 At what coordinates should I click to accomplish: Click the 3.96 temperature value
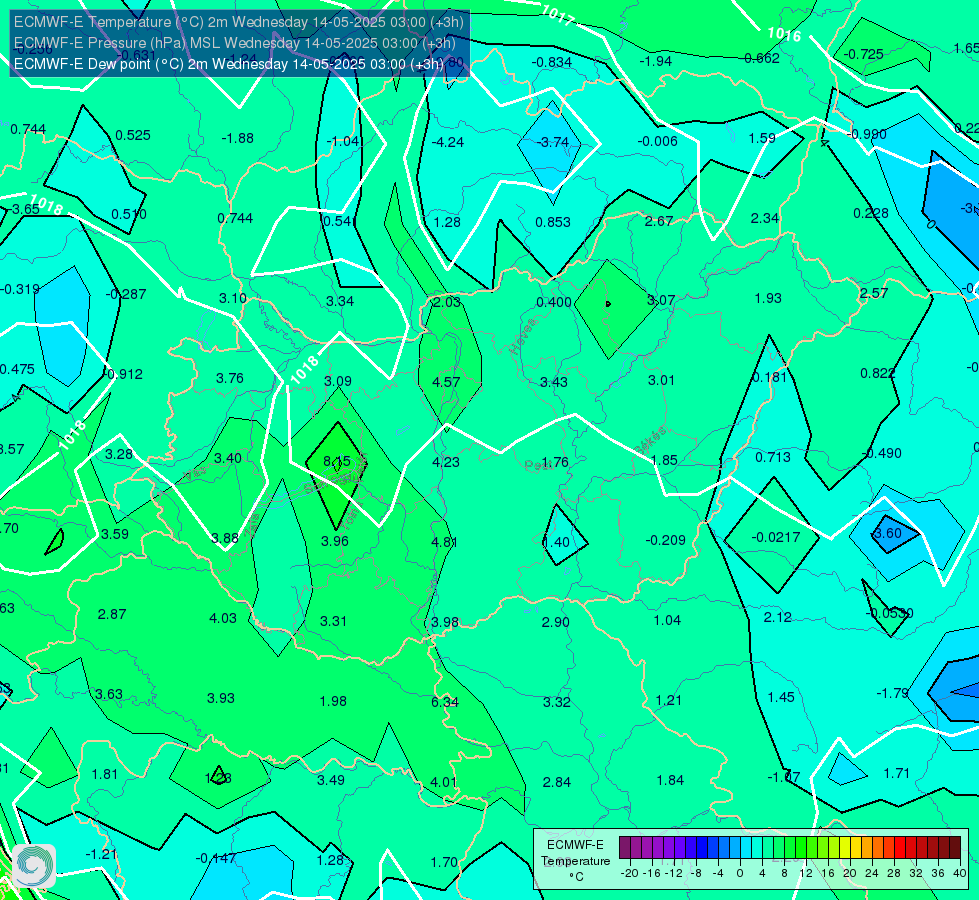tap(335, 541)
